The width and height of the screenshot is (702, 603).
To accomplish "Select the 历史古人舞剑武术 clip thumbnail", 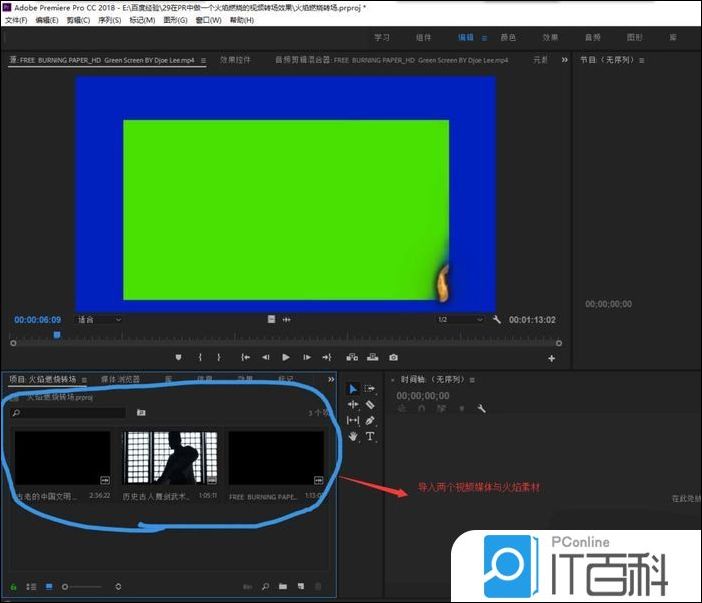I will [169, 458].
